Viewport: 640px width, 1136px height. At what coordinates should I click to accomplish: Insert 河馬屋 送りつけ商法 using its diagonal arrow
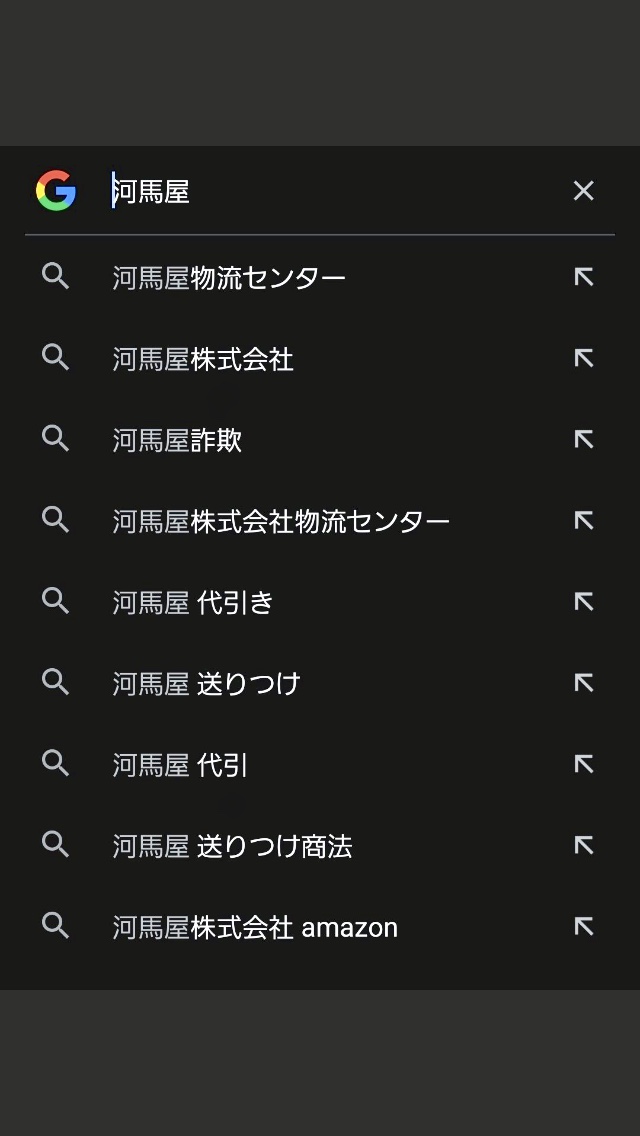583,845
